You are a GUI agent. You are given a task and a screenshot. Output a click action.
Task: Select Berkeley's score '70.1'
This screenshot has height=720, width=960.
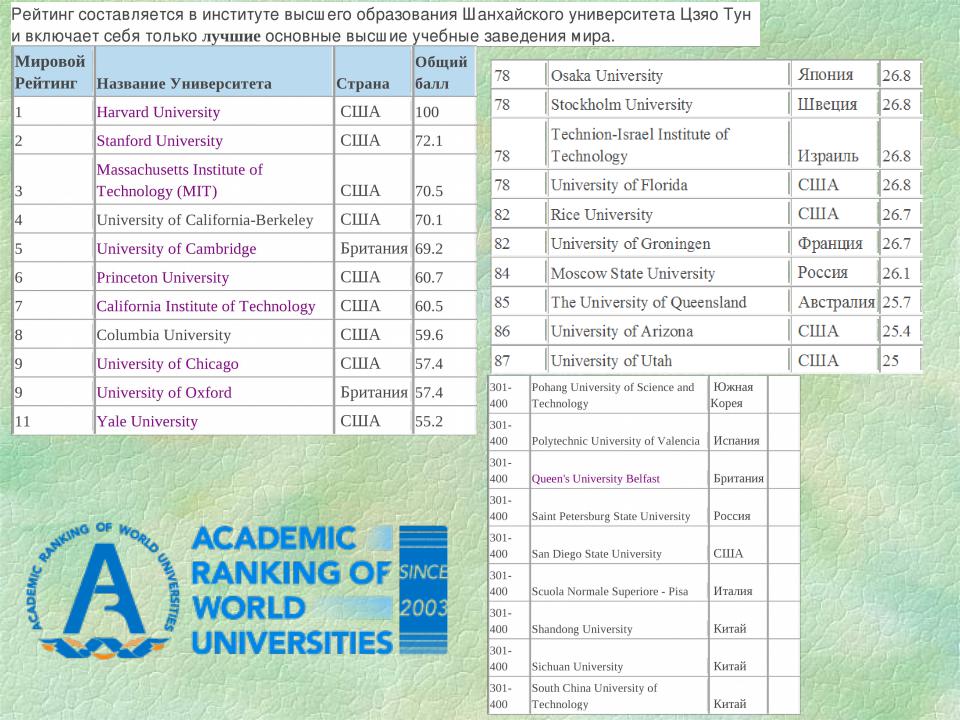pos(444,220)
